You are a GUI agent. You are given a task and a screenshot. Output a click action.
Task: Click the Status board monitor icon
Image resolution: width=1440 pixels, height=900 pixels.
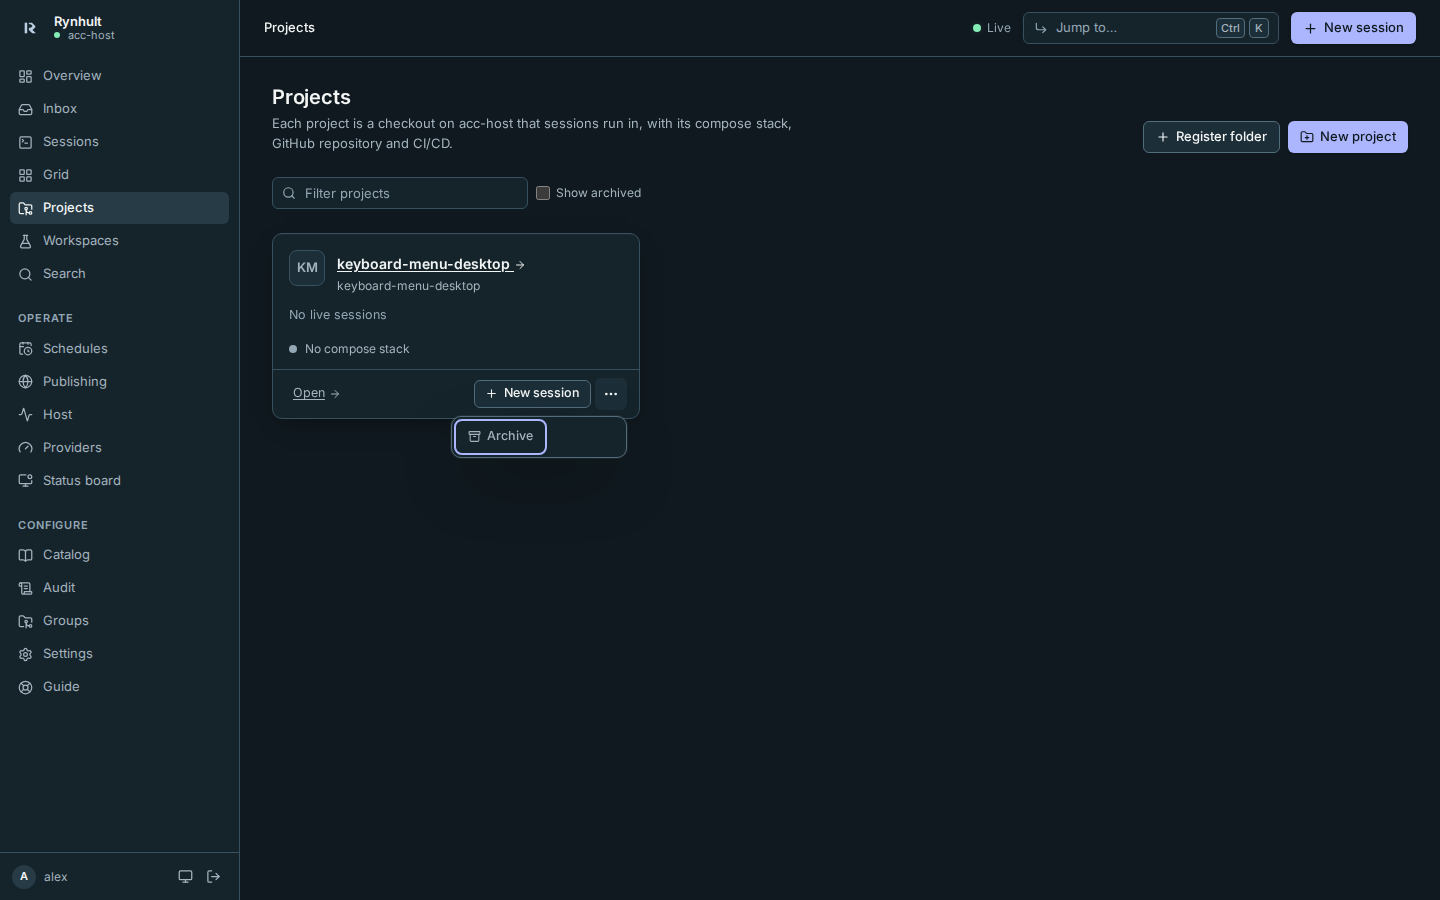(x=25, y=481)
